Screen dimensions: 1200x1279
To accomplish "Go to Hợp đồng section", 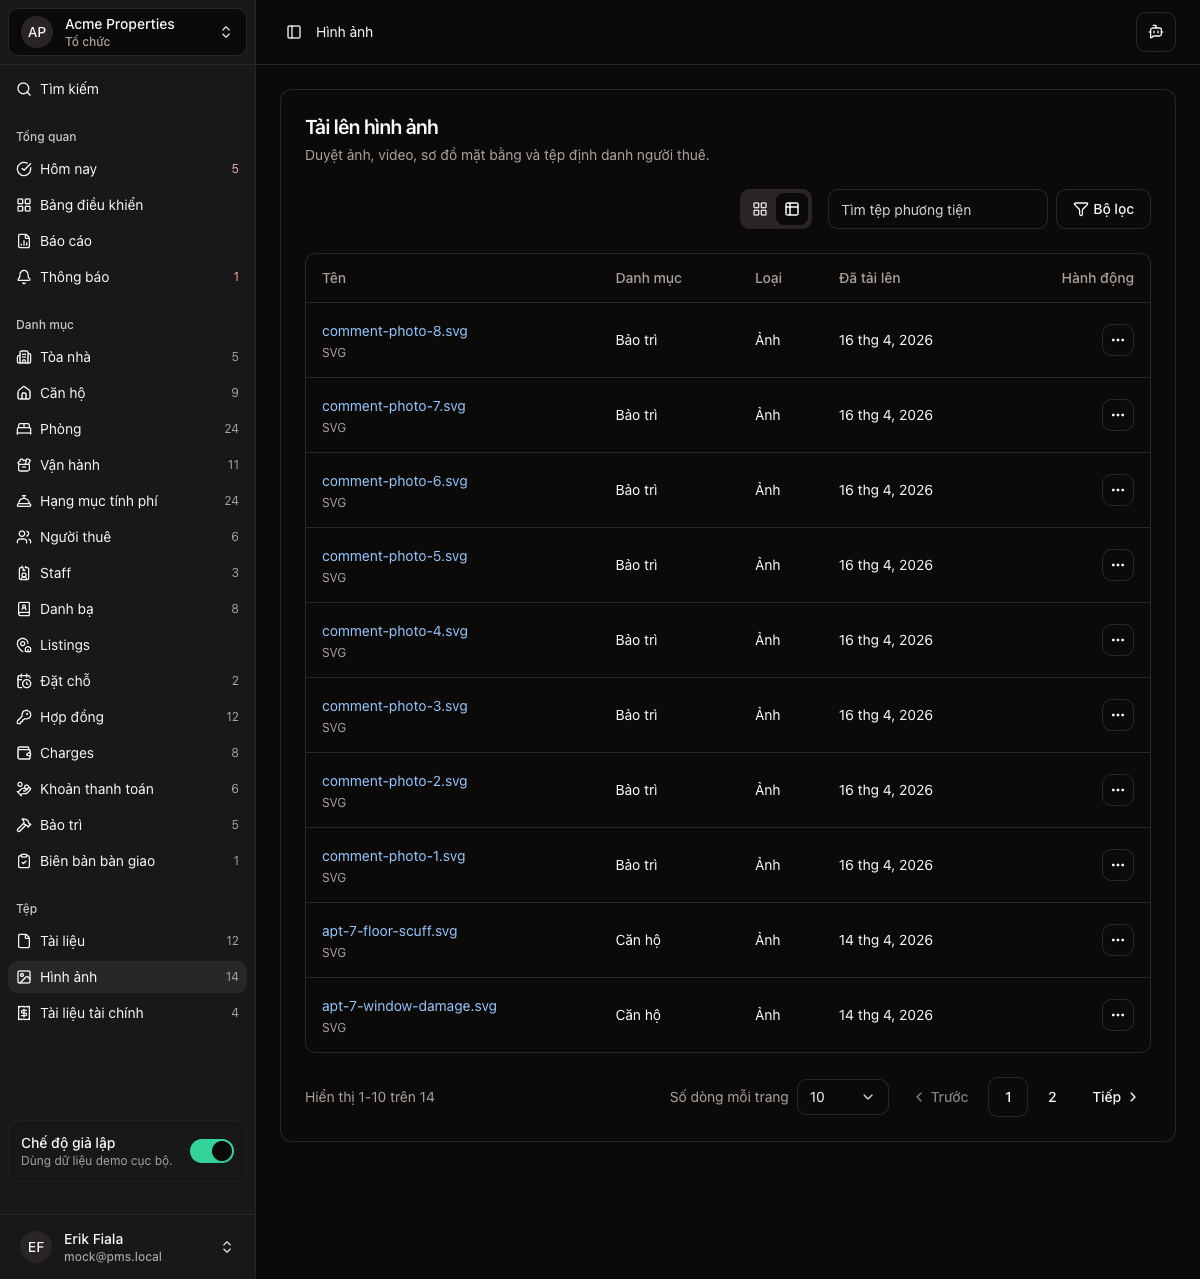I will point(72,717).
